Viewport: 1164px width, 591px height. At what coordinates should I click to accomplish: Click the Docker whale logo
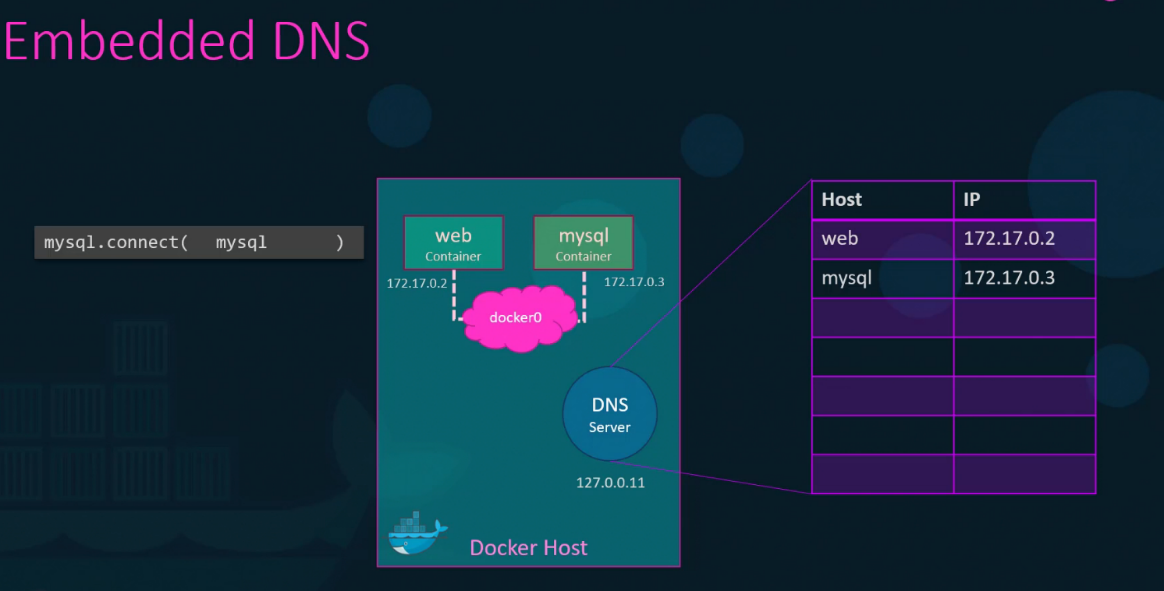[x=417, y=531]
